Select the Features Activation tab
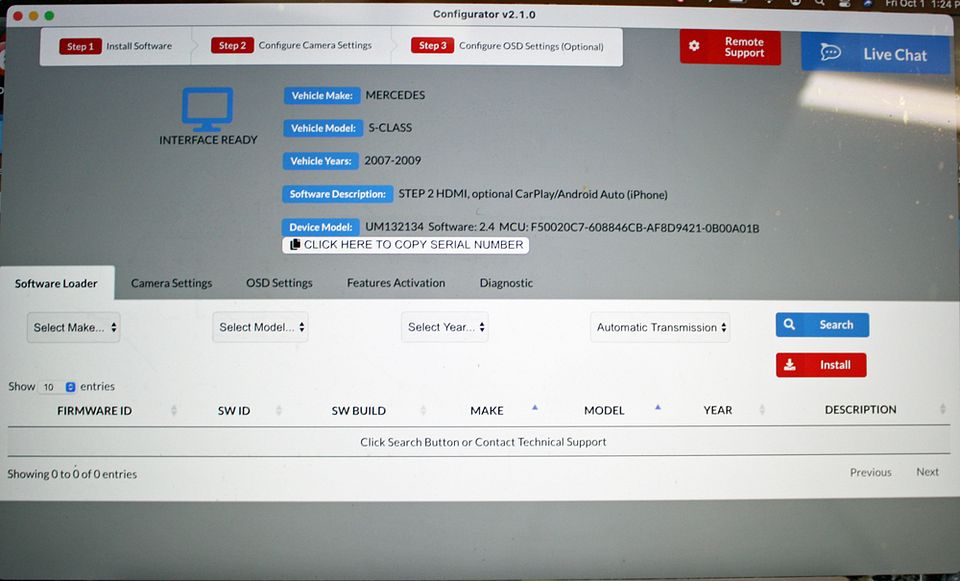Screen dimensions: 960x581 point(396,283)
